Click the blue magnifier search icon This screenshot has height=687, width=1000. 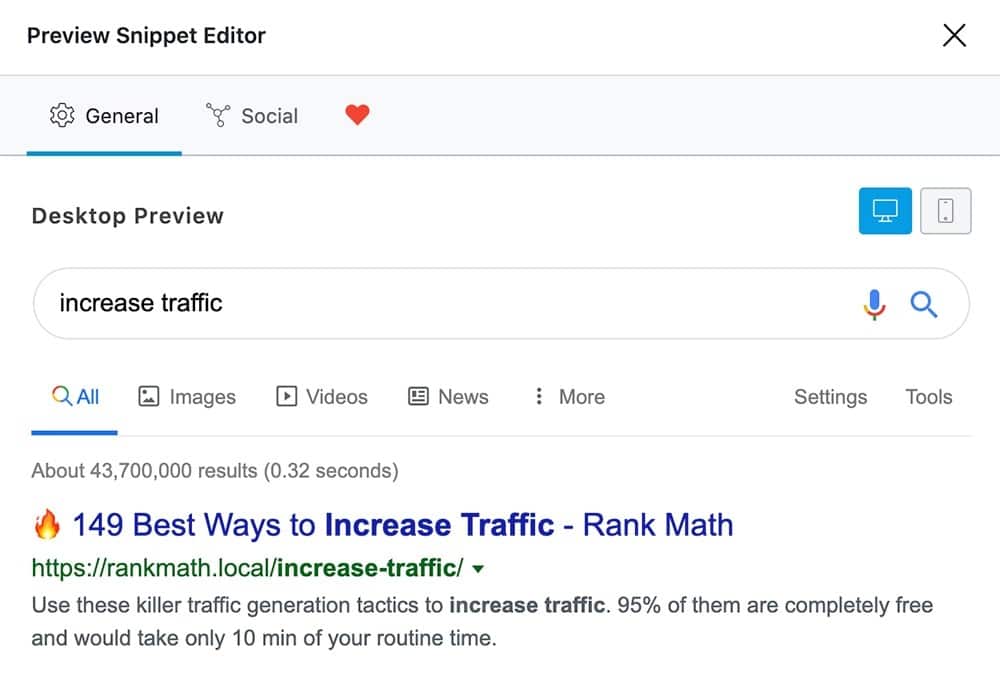pos(925,304)
